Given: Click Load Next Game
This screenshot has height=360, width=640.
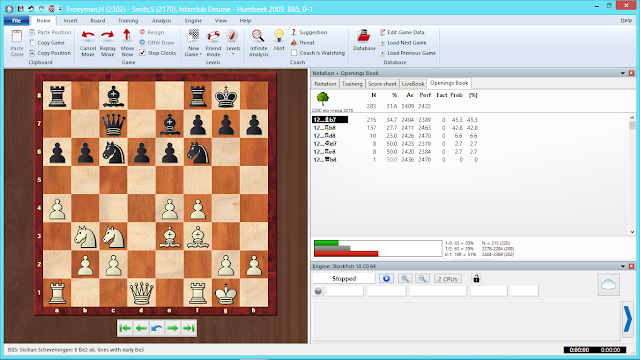Looking at the screenshot, I should (x=407, y=42).
